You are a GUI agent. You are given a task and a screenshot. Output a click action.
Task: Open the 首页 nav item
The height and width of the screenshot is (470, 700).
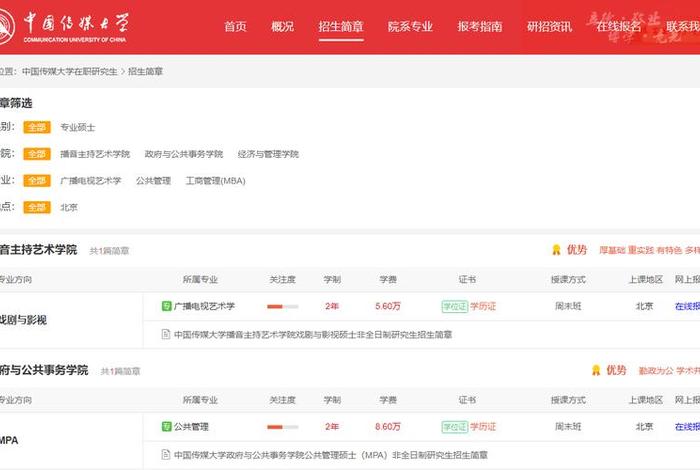coord(235,27)
